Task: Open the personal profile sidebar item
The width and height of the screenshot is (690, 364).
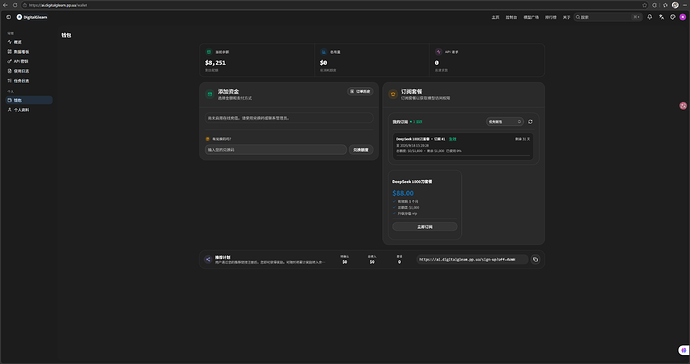Action: (29, 110)
